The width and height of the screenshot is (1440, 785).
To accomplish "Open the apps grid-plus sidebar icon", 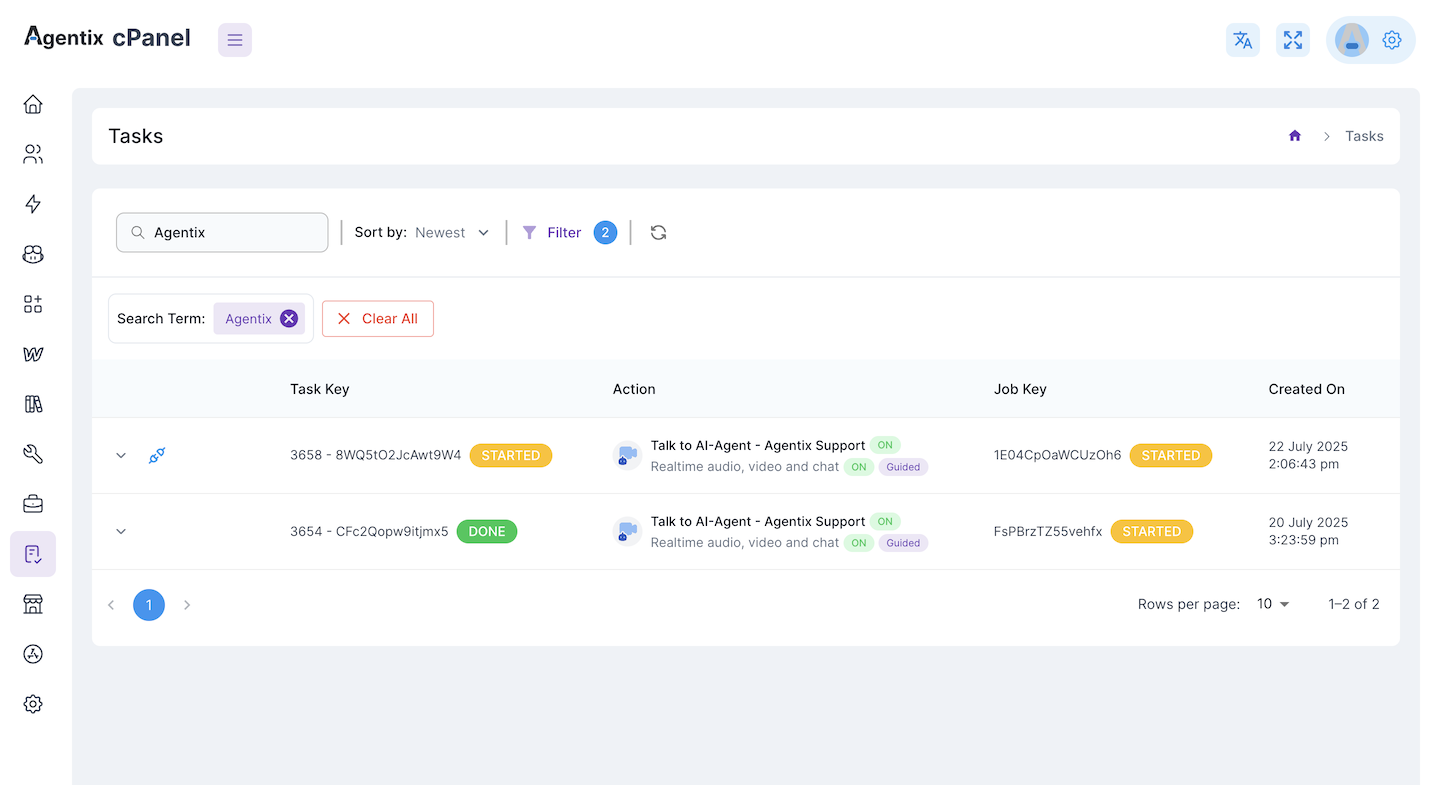I will pyautogui.click(x=33, y=304).
